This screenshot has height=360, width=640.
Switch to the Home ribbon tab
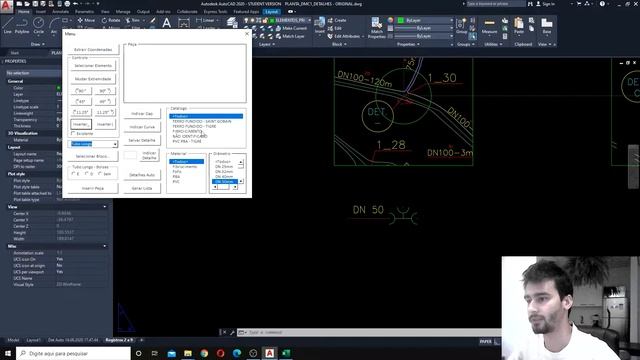(24, 11)
